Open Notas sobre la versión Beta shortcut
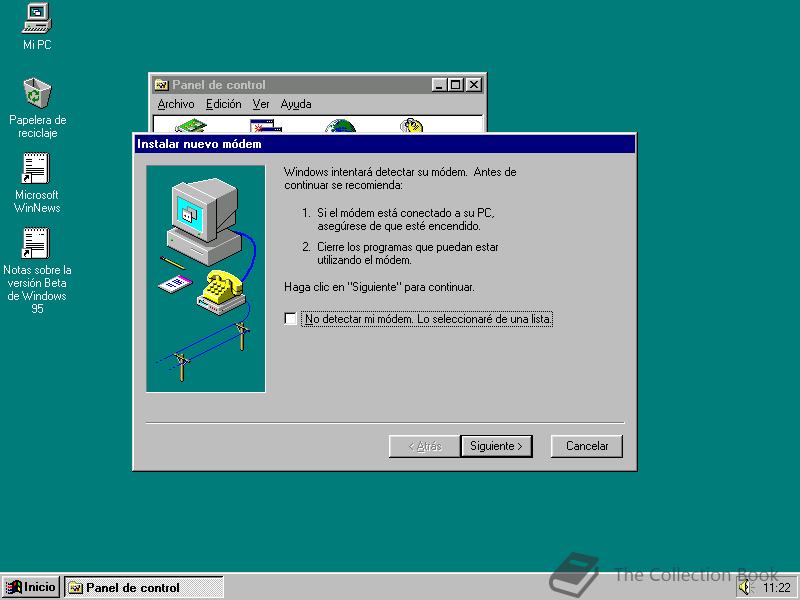Viewport: 800px width, 600px height. tap(37, 270)
